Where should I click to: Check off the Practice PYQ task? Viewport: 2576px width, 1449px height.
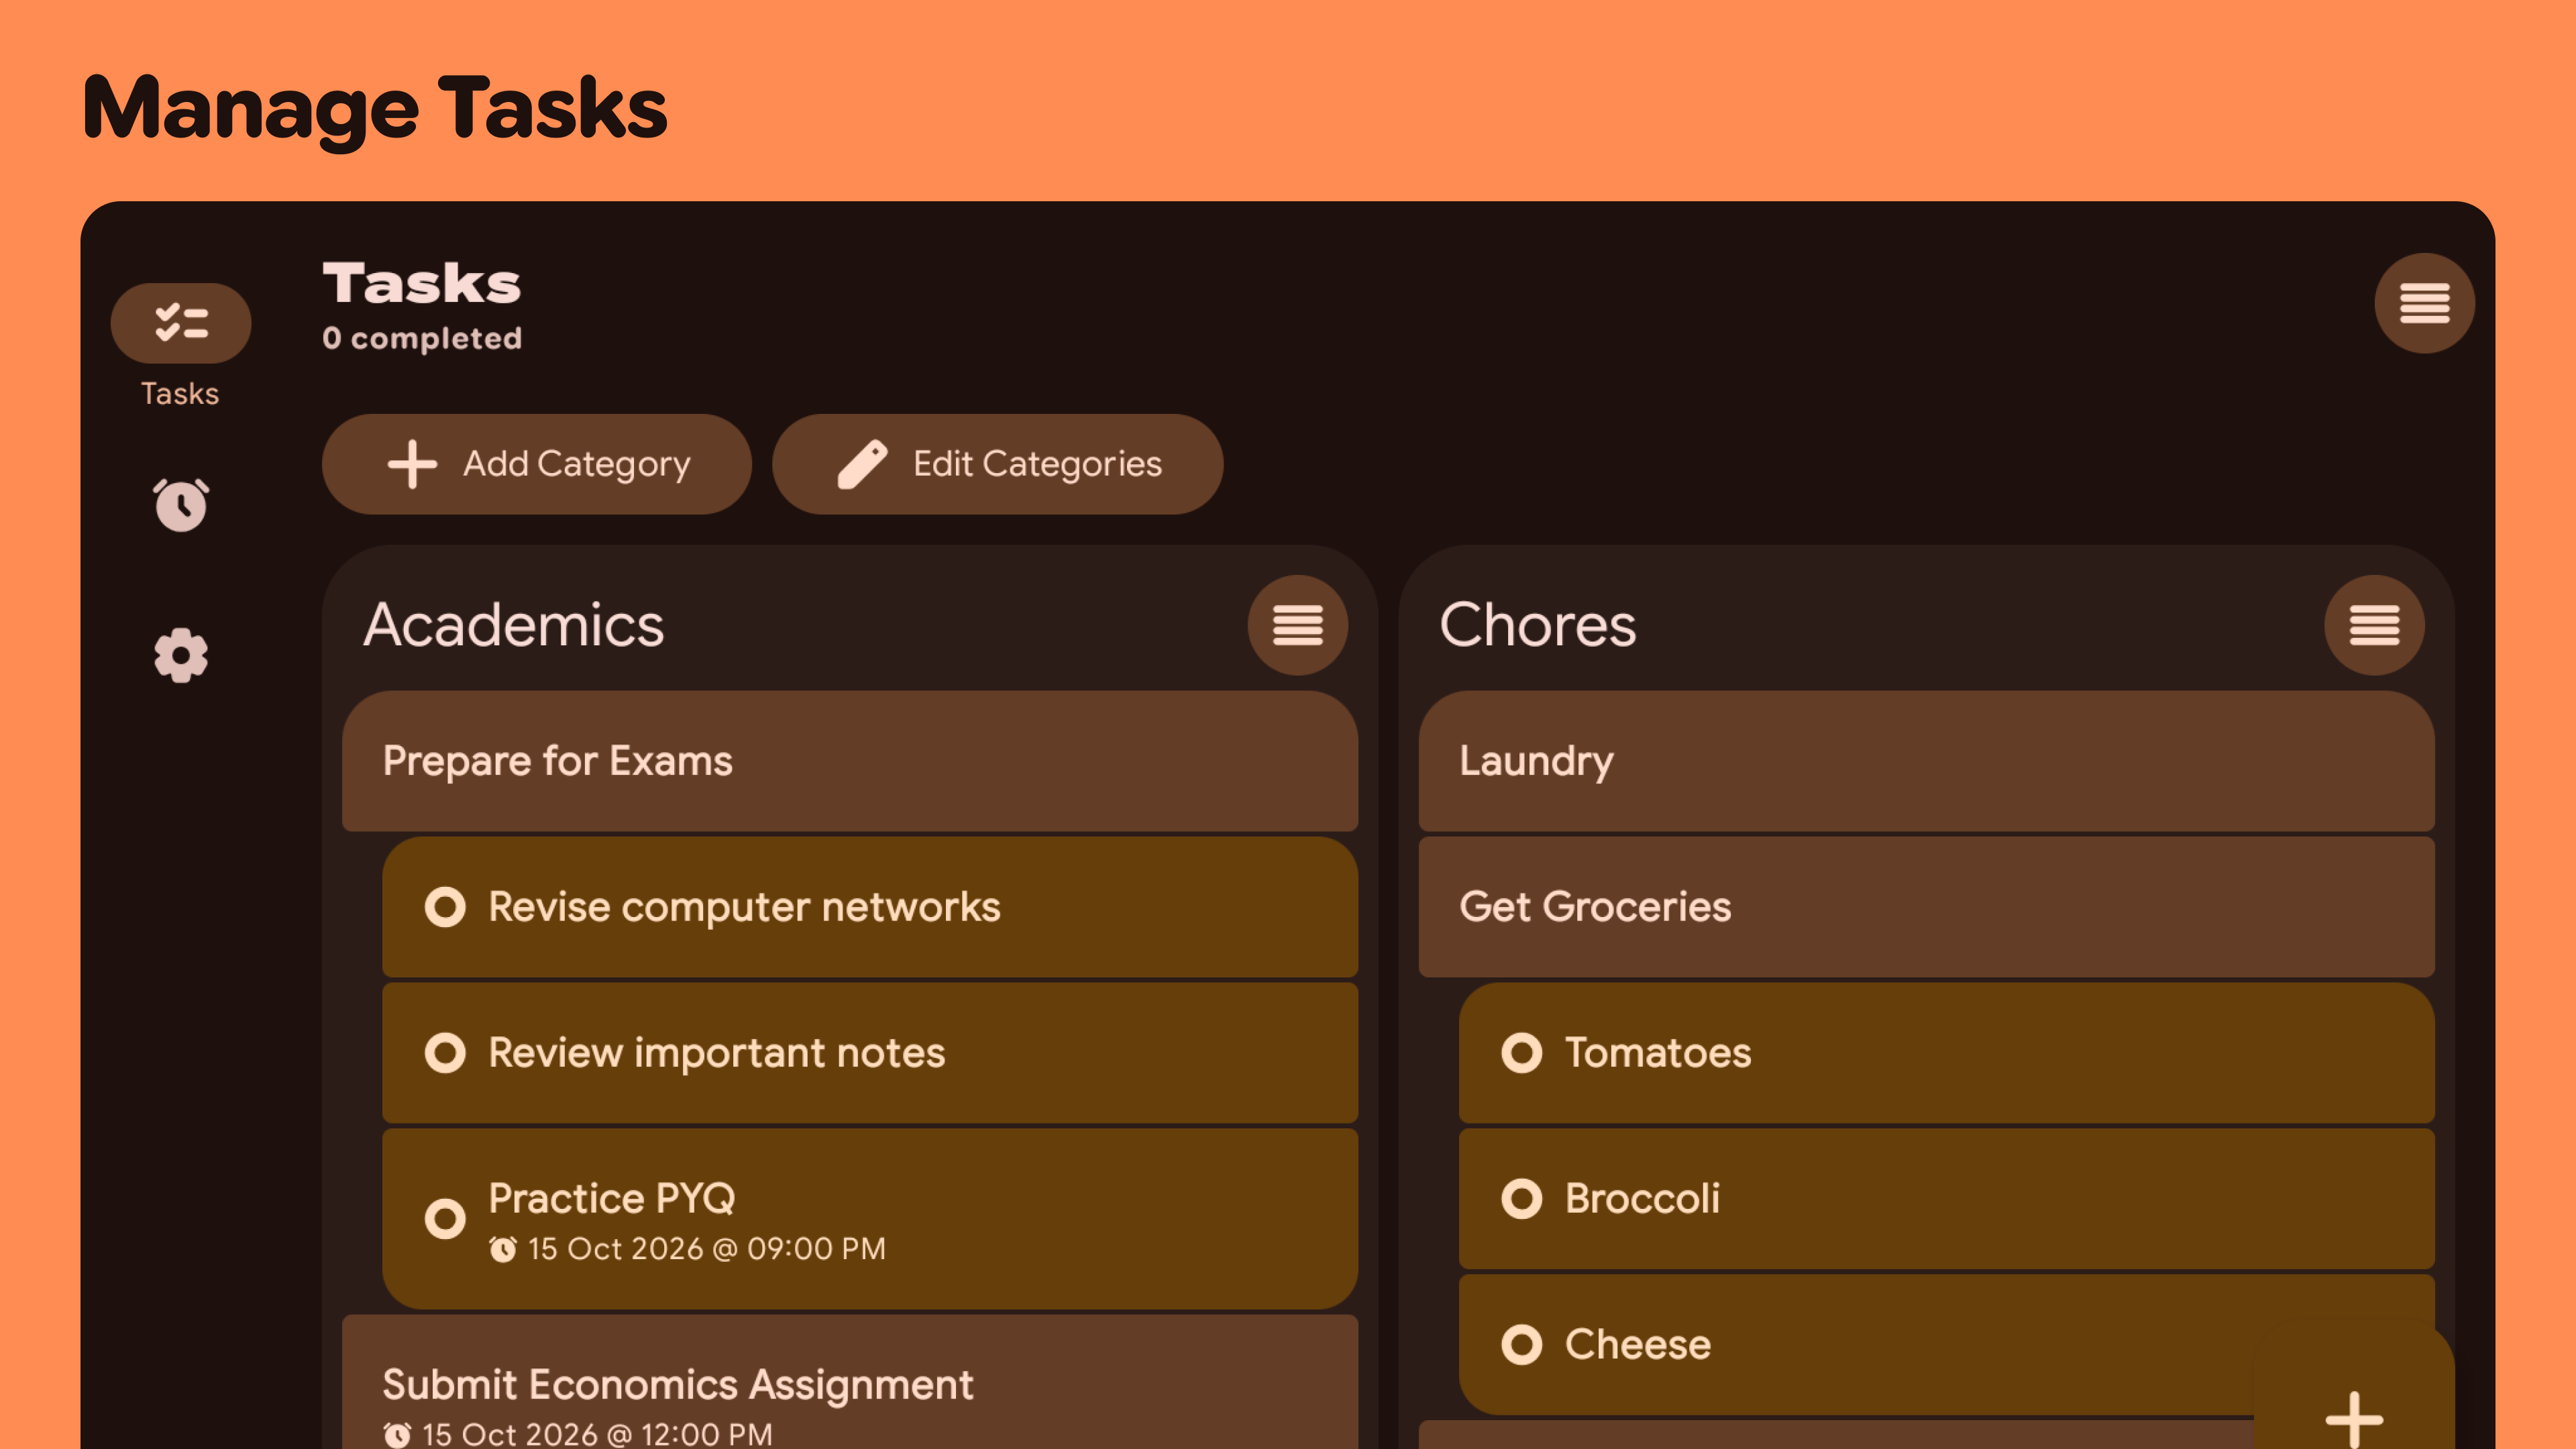(445, 1218)
